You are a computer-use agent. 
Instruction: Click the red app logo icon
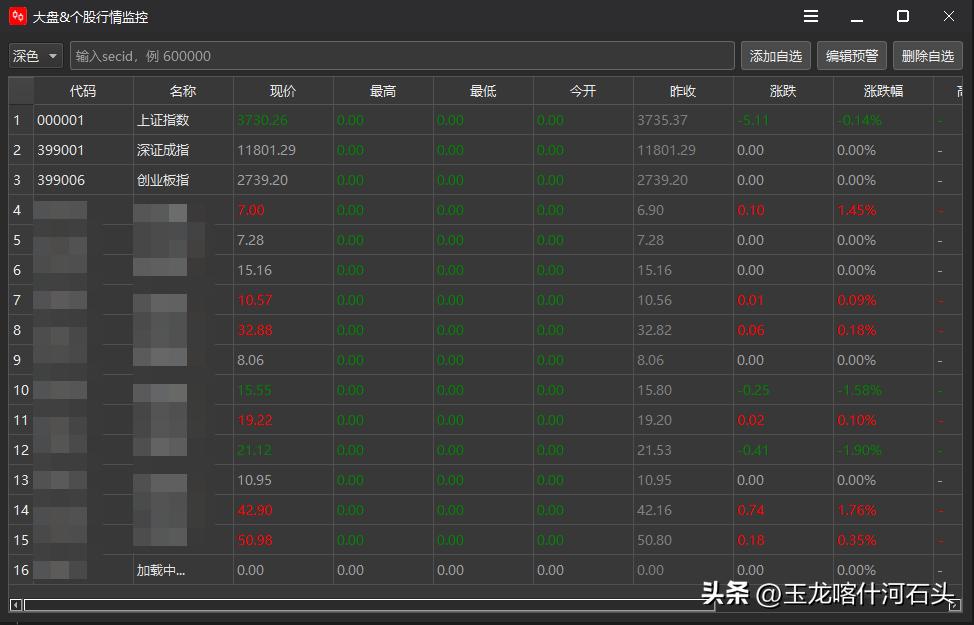pyautogui.click(x=17, y=16)
